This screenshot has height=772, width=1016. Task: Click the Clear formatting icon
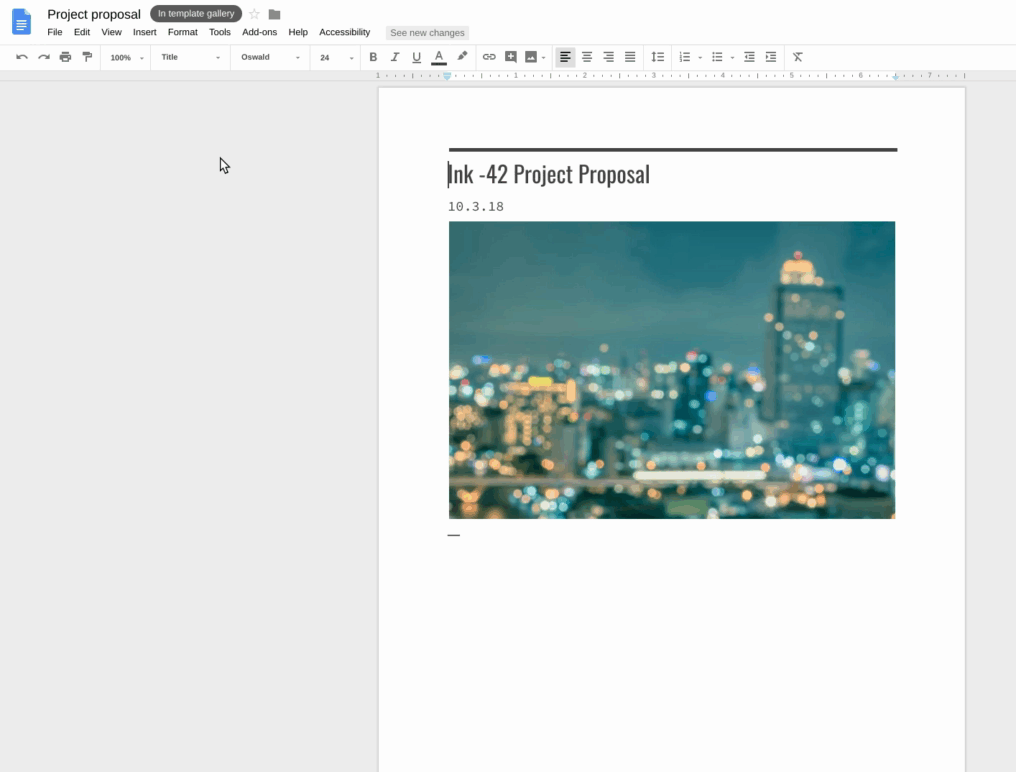click(x=798, y=57)
